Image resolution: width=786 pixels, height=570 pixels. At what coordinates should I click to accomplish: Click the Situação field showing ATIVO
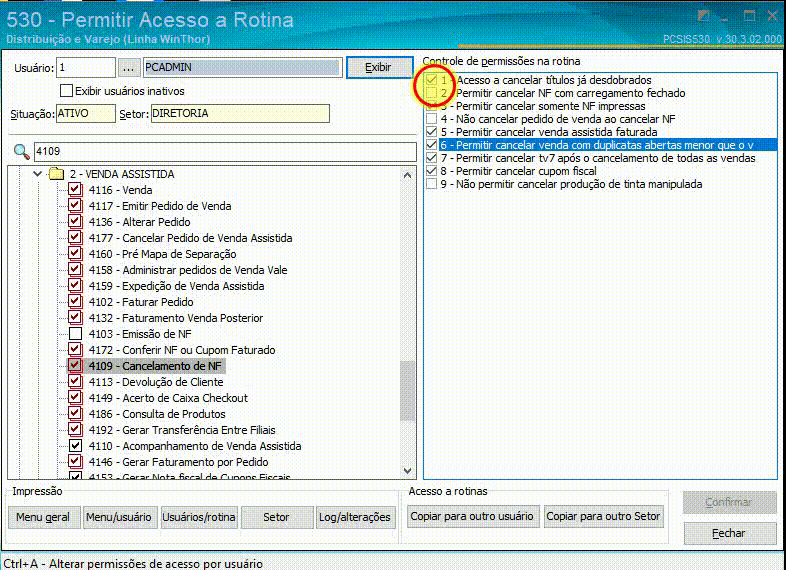coord(86,113)
